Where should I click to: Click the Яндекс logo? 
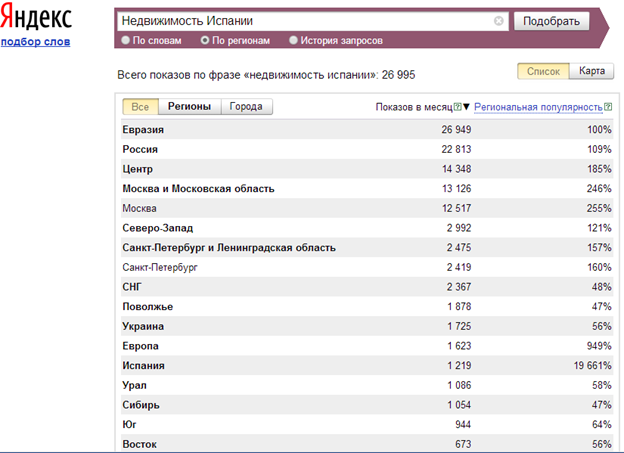[36, 17]
